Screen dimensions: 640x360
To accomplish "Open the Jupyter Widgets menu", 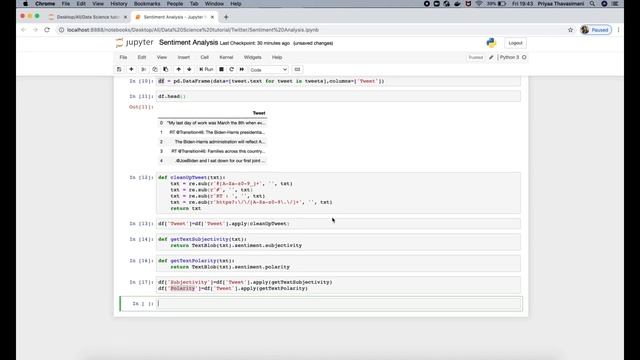I will tap(252, 57).
